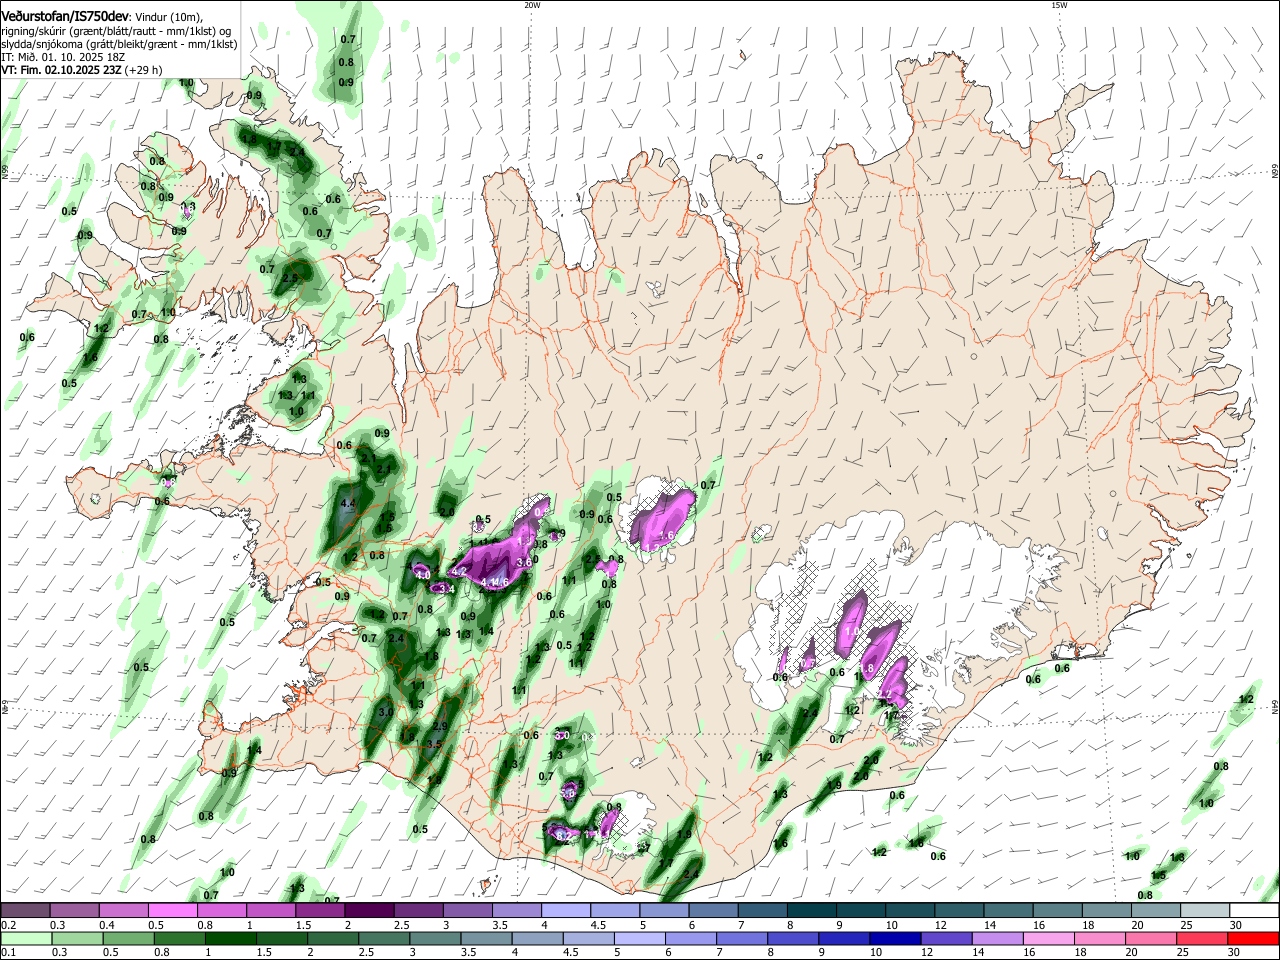Viewport: 1280px width, 960px height.
Task: Click the '4.4' precipitation value on the map
Action: (x=349, y=503)
